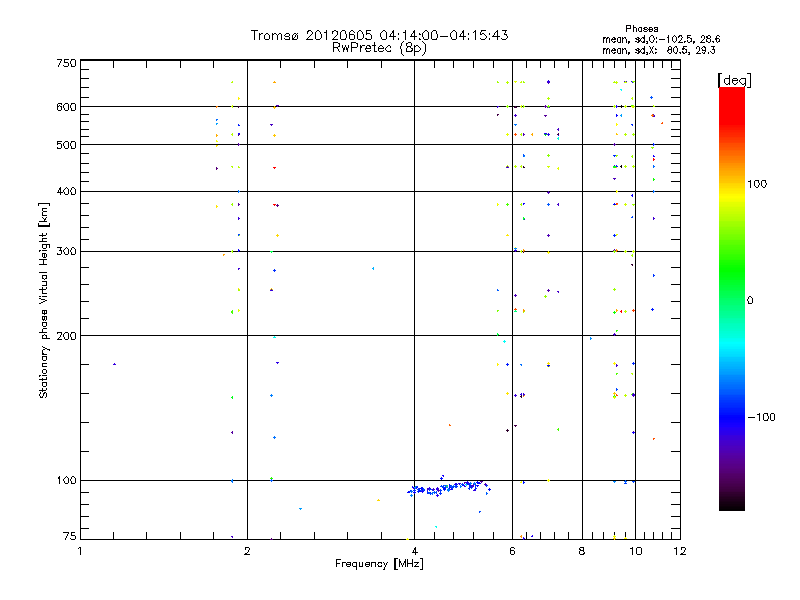Click the 600 km tick label

coord(66,107)
